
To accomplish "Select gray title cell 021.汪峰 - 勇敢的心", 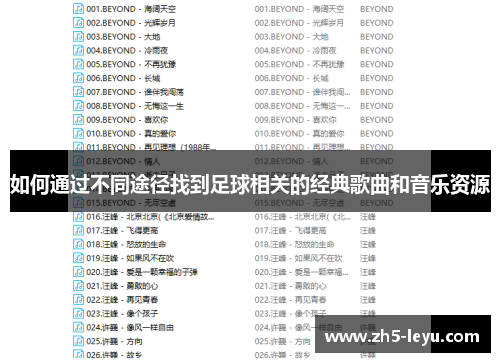I will pos(290,286).
